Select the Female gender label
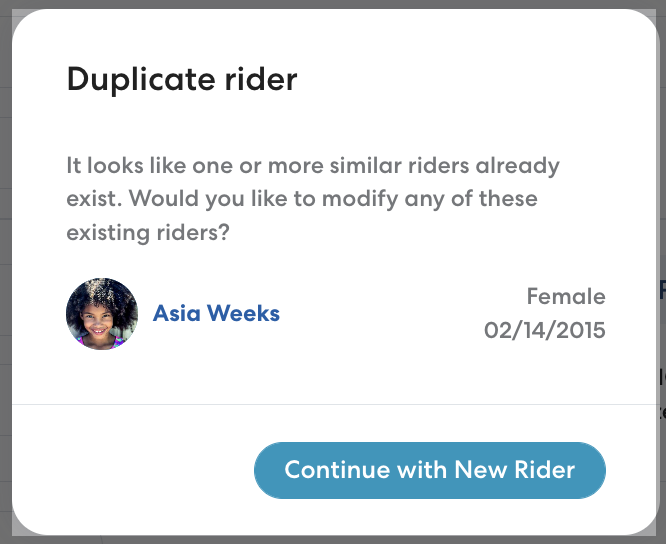The image size is (666, 544). [566, 296]
